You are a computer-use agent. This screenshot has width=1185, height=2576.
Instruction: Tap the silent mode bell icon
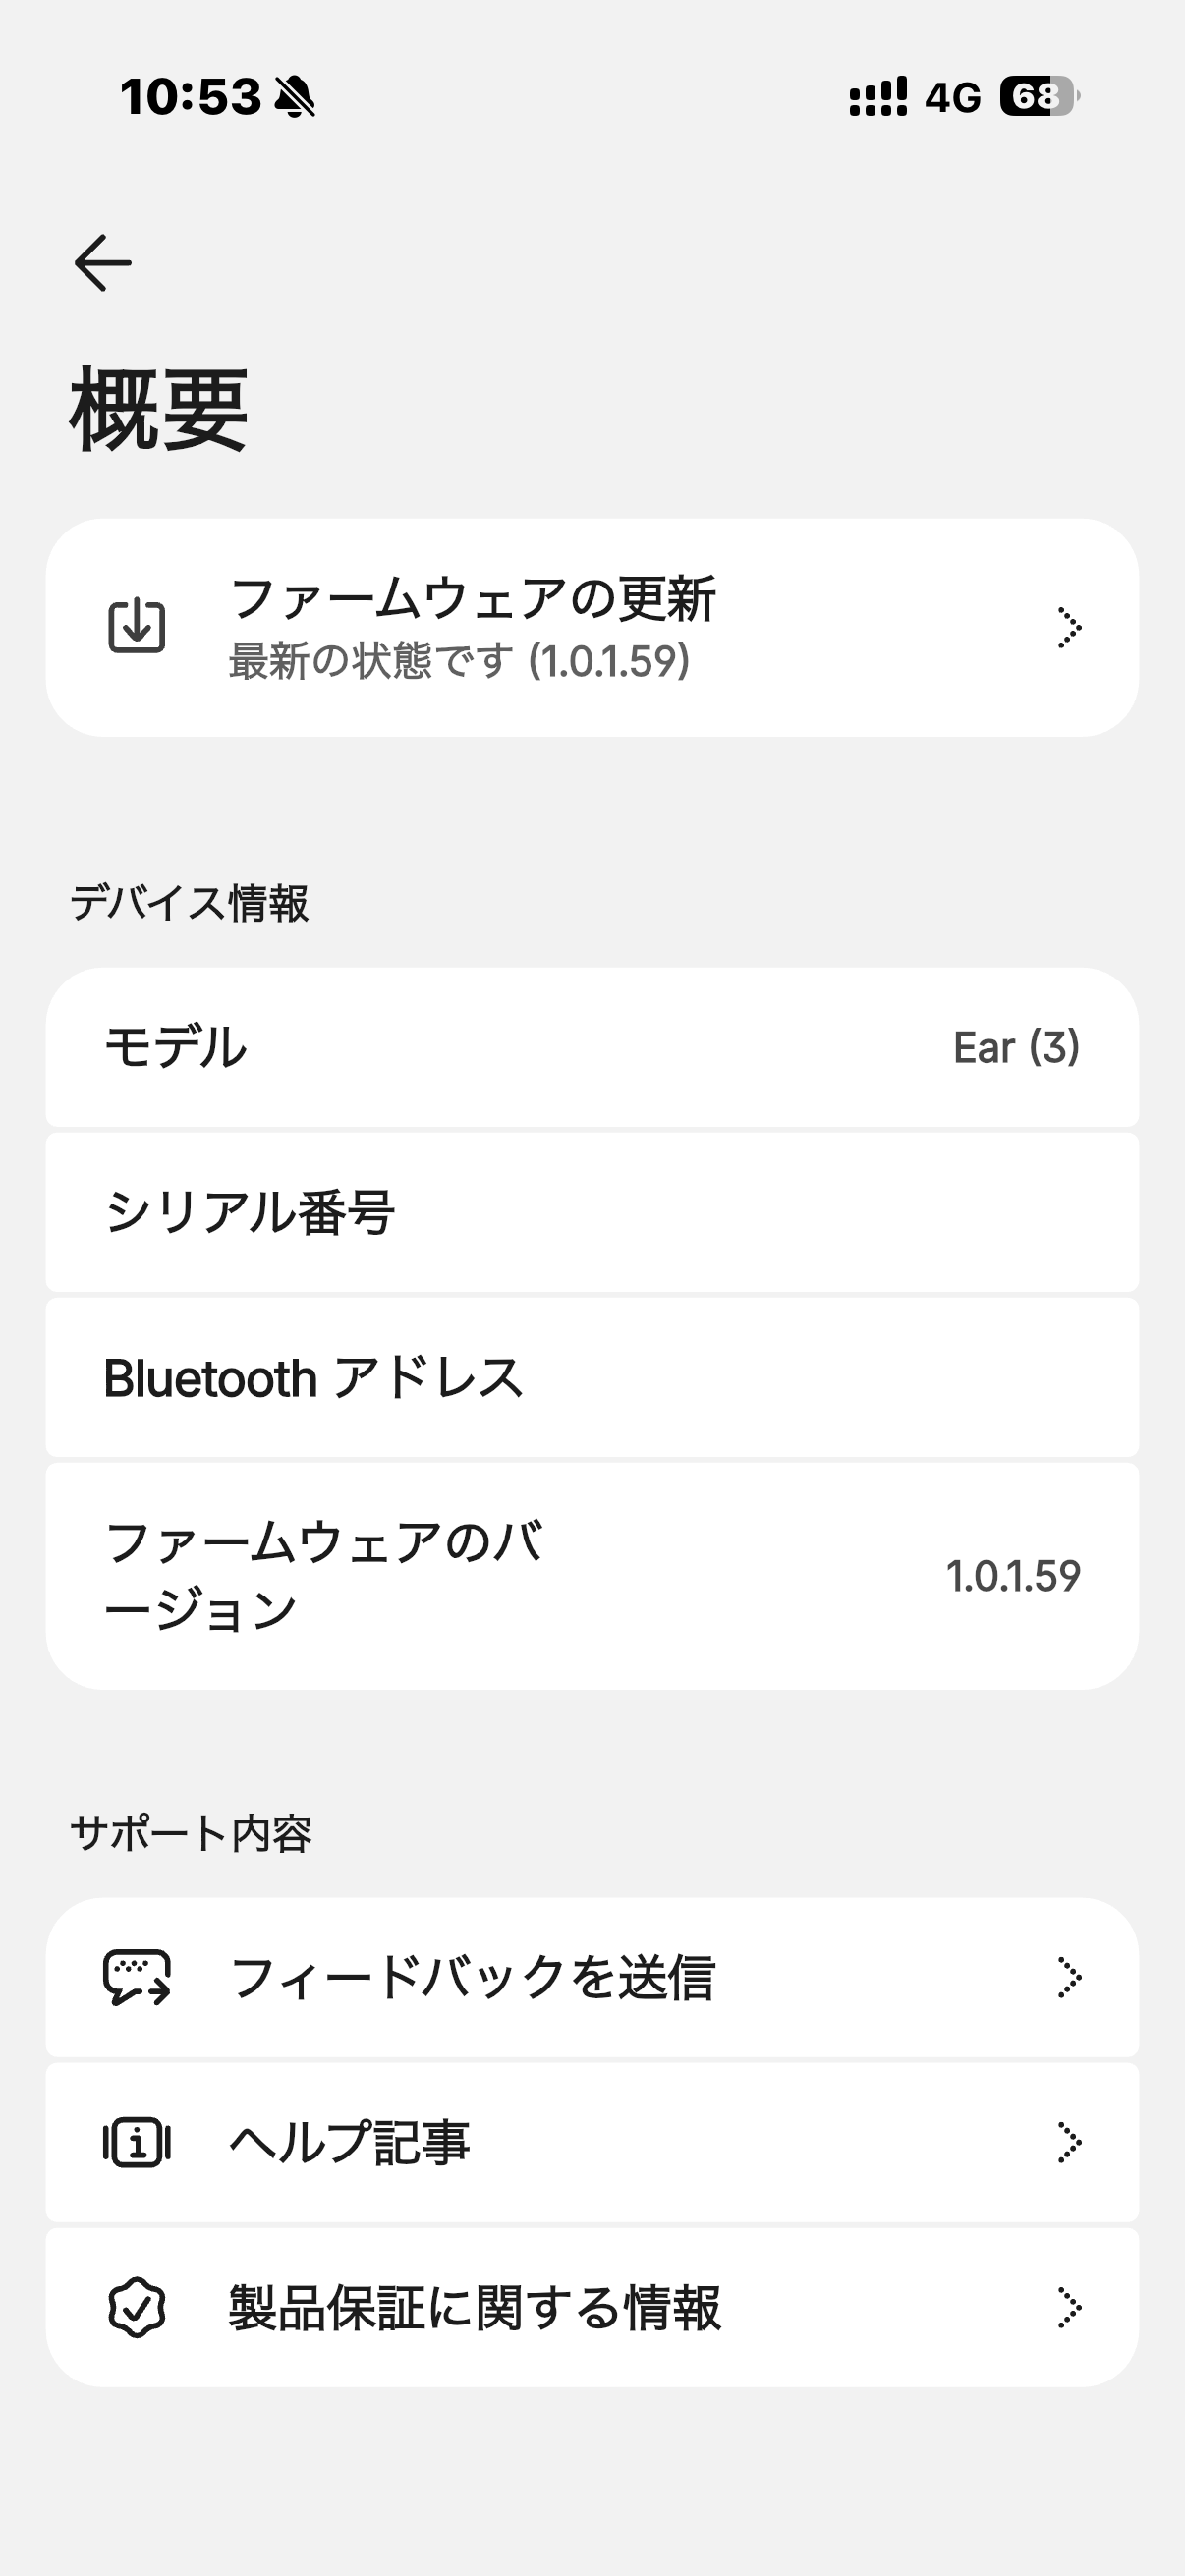click(x=295, y=98)
